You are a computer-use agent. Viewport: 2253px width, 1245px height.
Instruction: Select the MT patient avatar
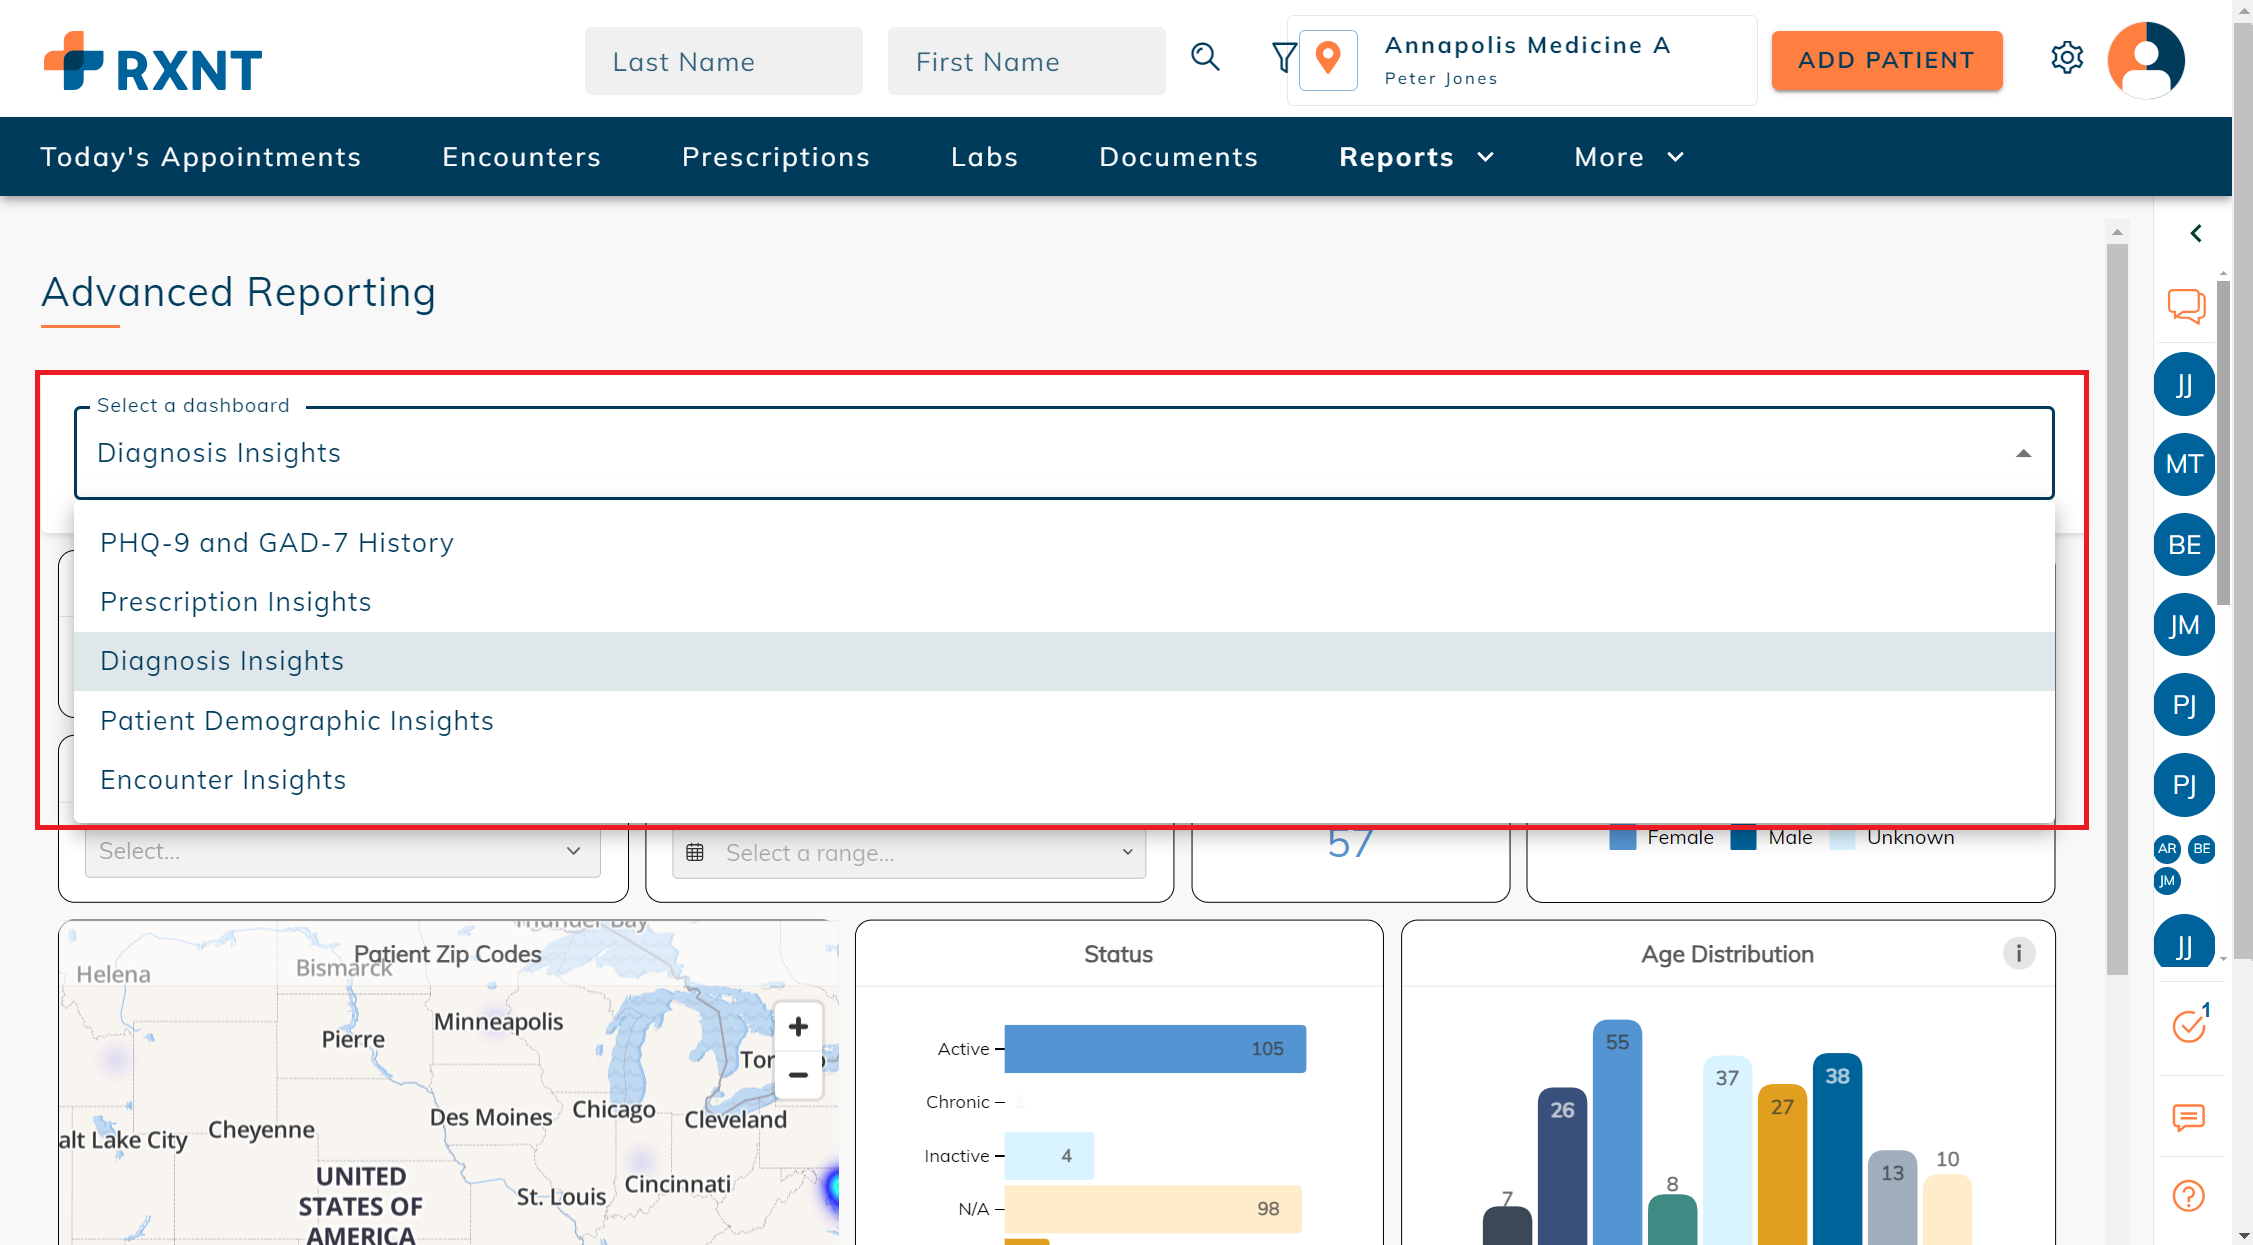click(x=2184, y=464)
